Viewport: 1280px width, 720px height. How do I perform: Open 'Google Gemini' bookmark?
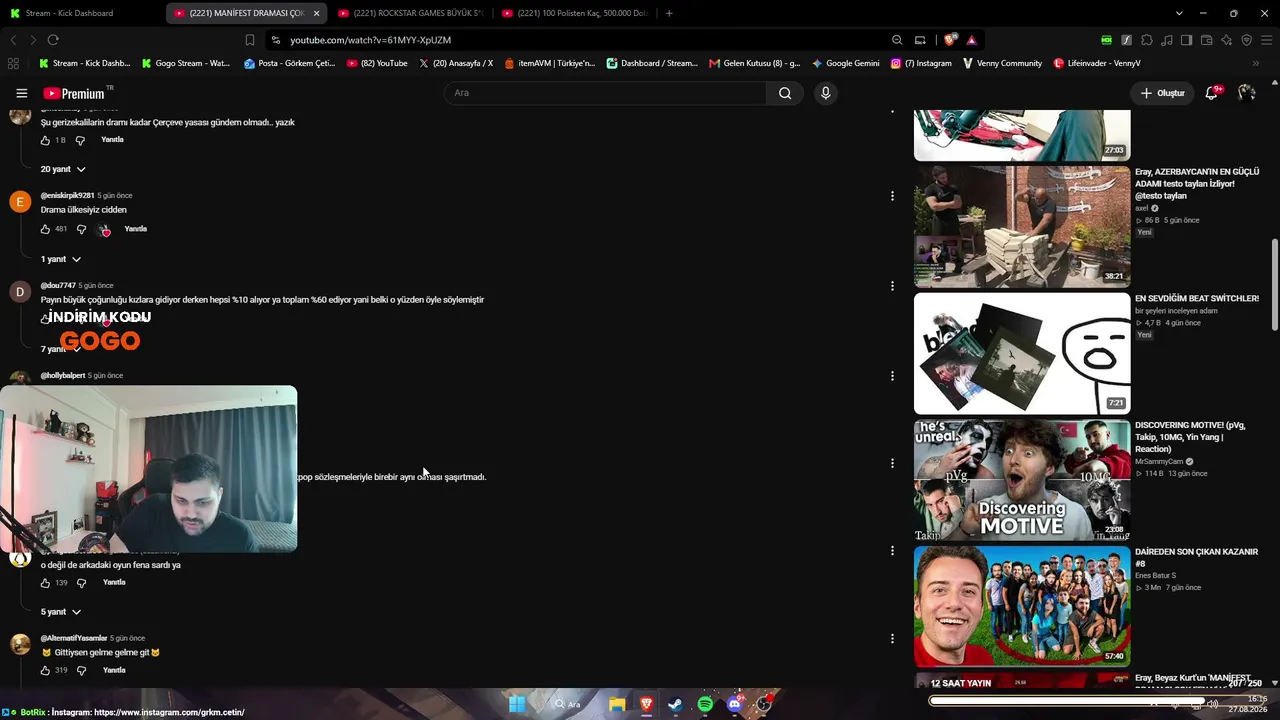tap(846, 63)
